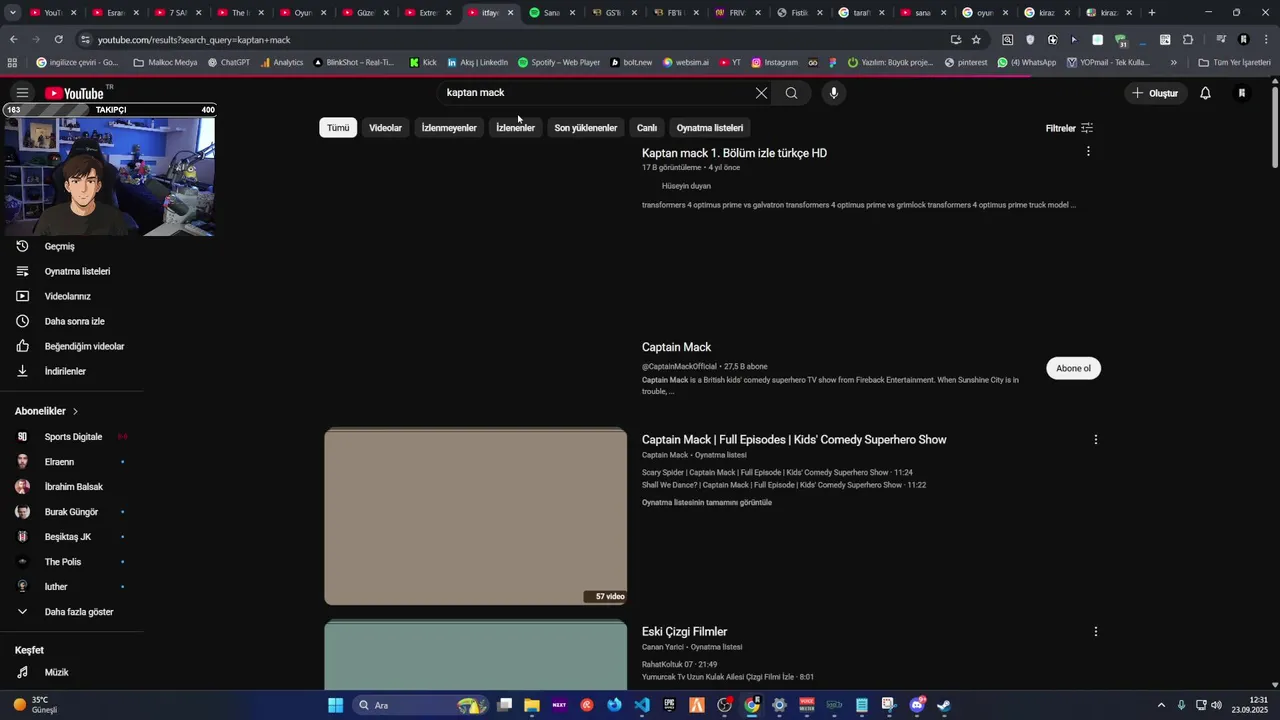Open more options for Kaptan mack 1. Bölüm
Screen dimensions: 1280x720
1088,151
